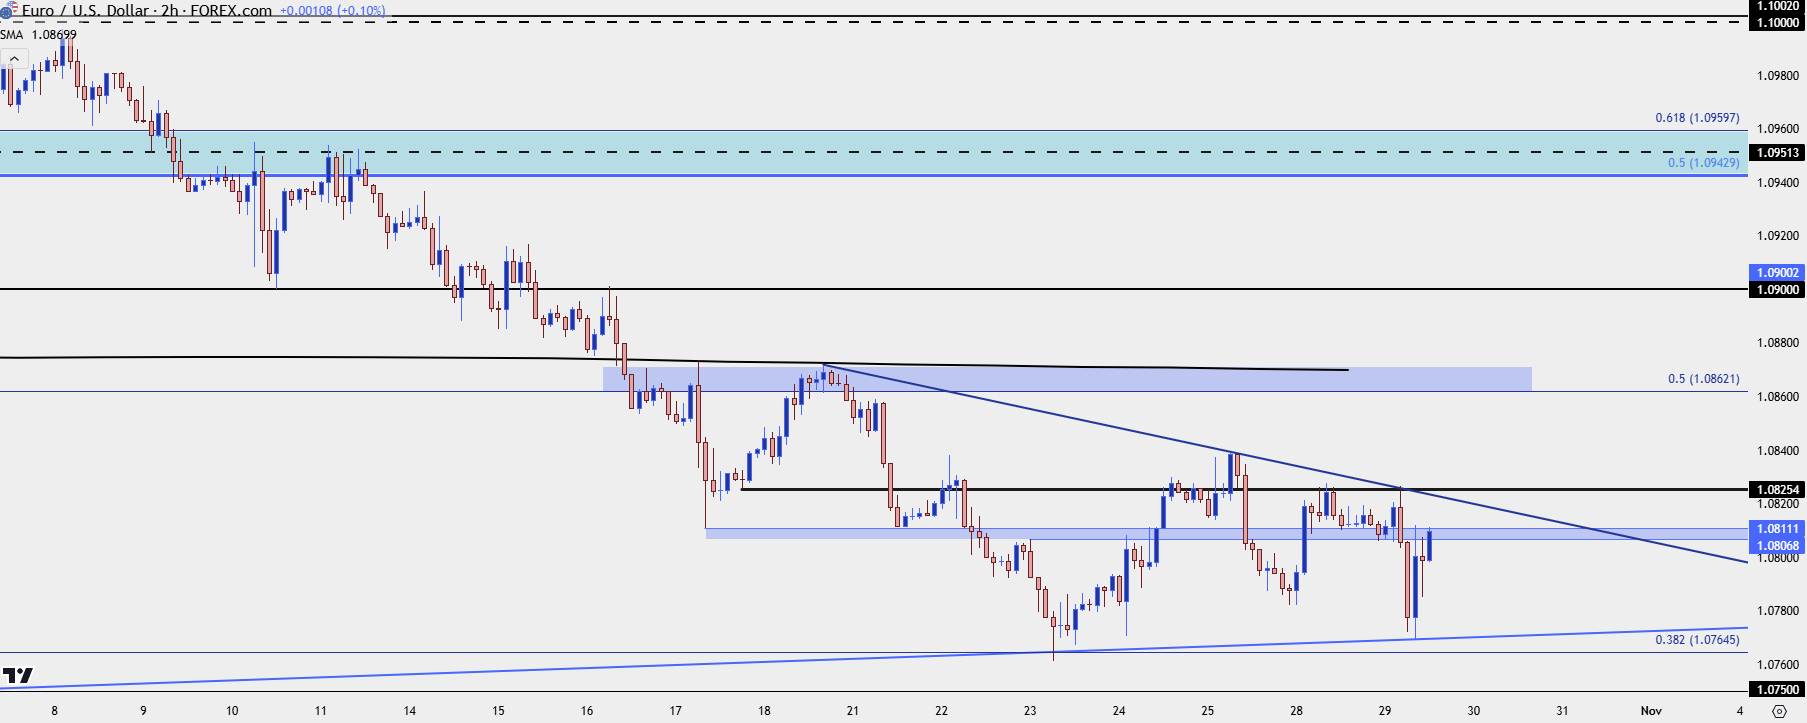Click the 0.382 (1.07645) Fibonacci label
Screen dimensions: 1807x723
point(1697,640)
